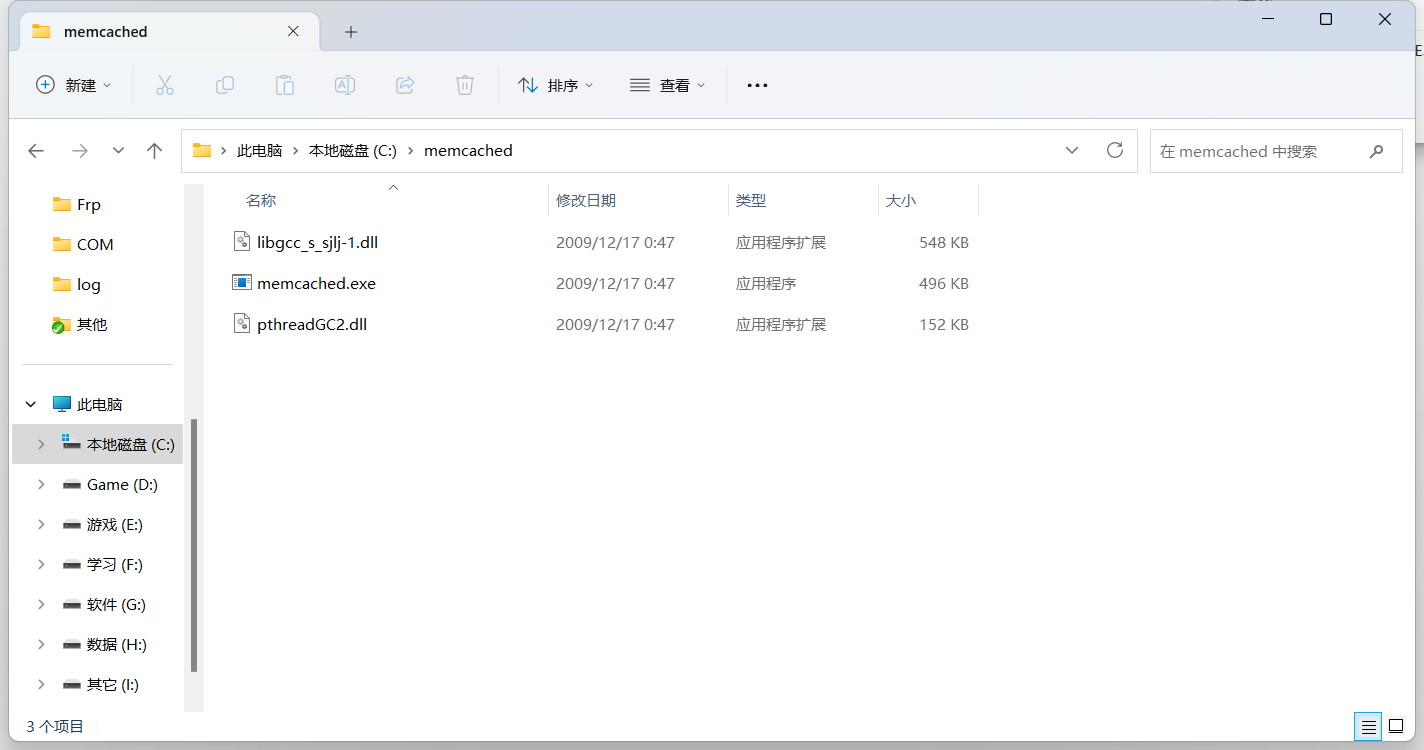Viewport: 1424px width, 750px height.
Task: Click the Share icon in toolbar
Action: [405, 86]
